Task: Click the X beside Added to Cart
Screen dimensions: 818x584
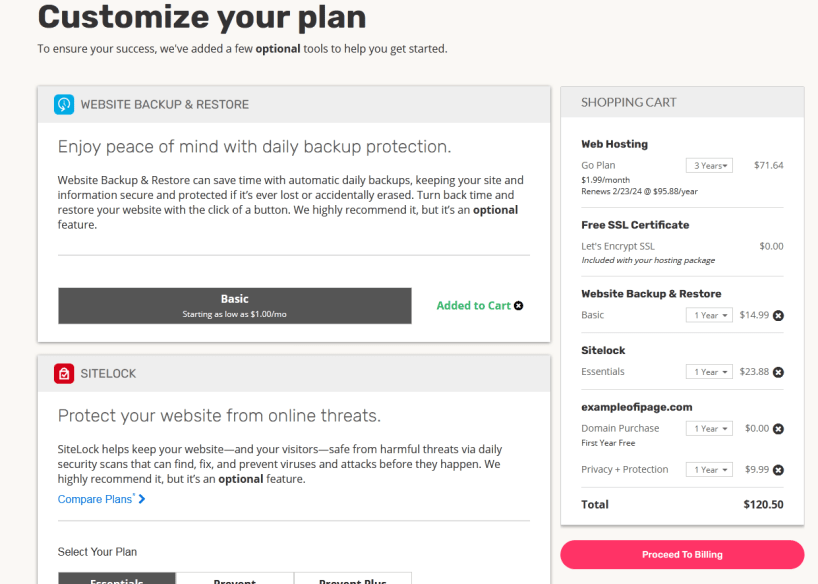Action: coord(518,306)
